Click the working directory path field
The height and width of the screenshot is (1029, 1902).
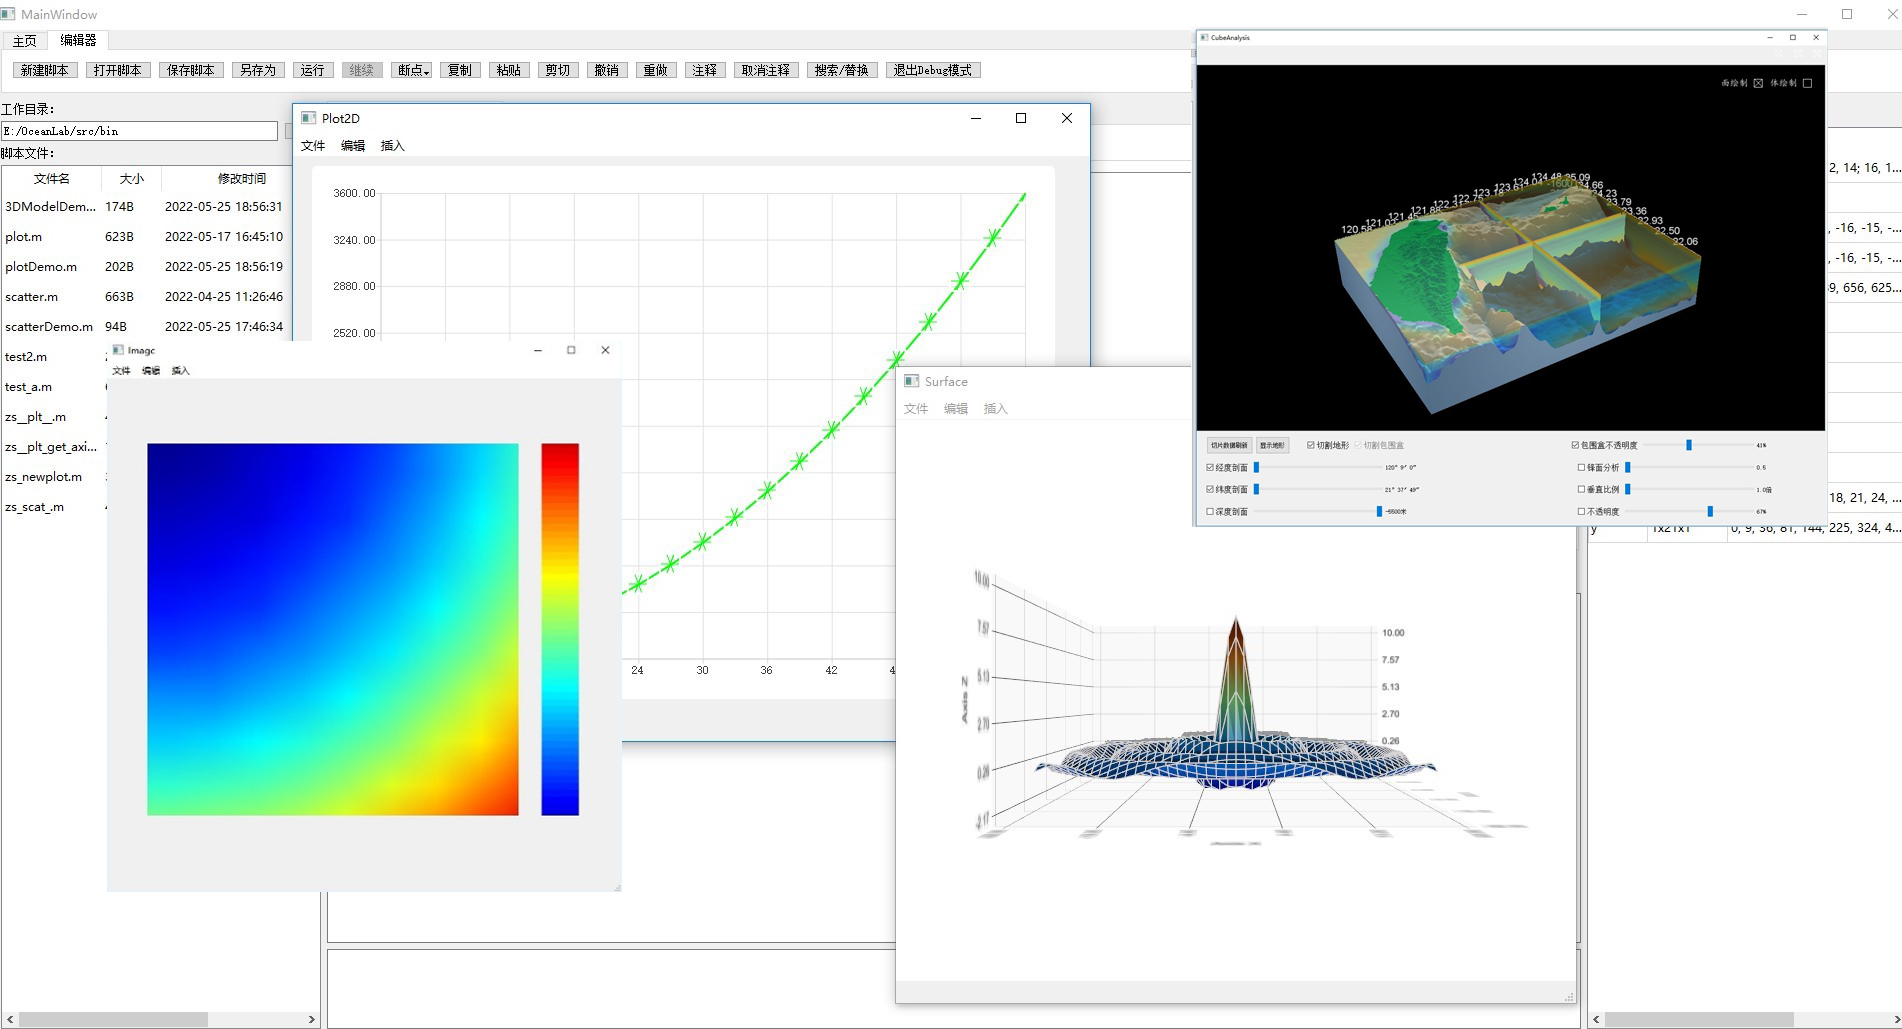pyautogui.click(x=139, y=131)
